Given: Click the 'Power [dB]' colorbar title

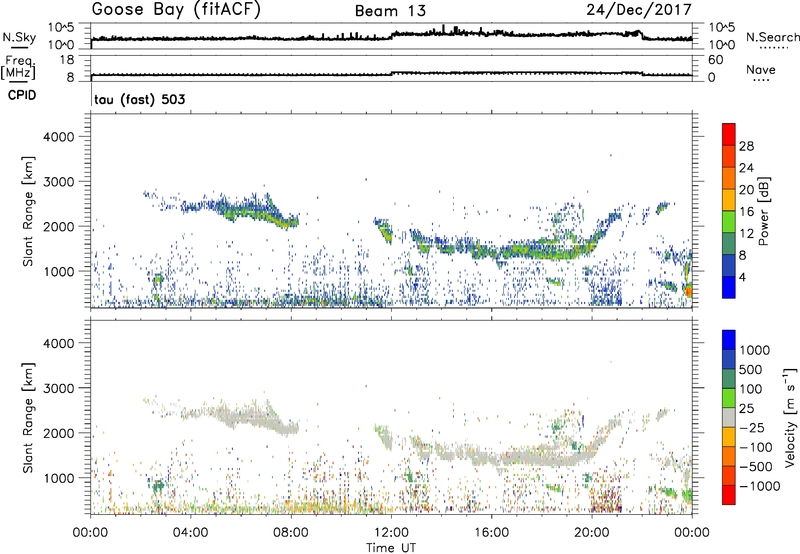Looking at the screenshot, I should point(764,211).
